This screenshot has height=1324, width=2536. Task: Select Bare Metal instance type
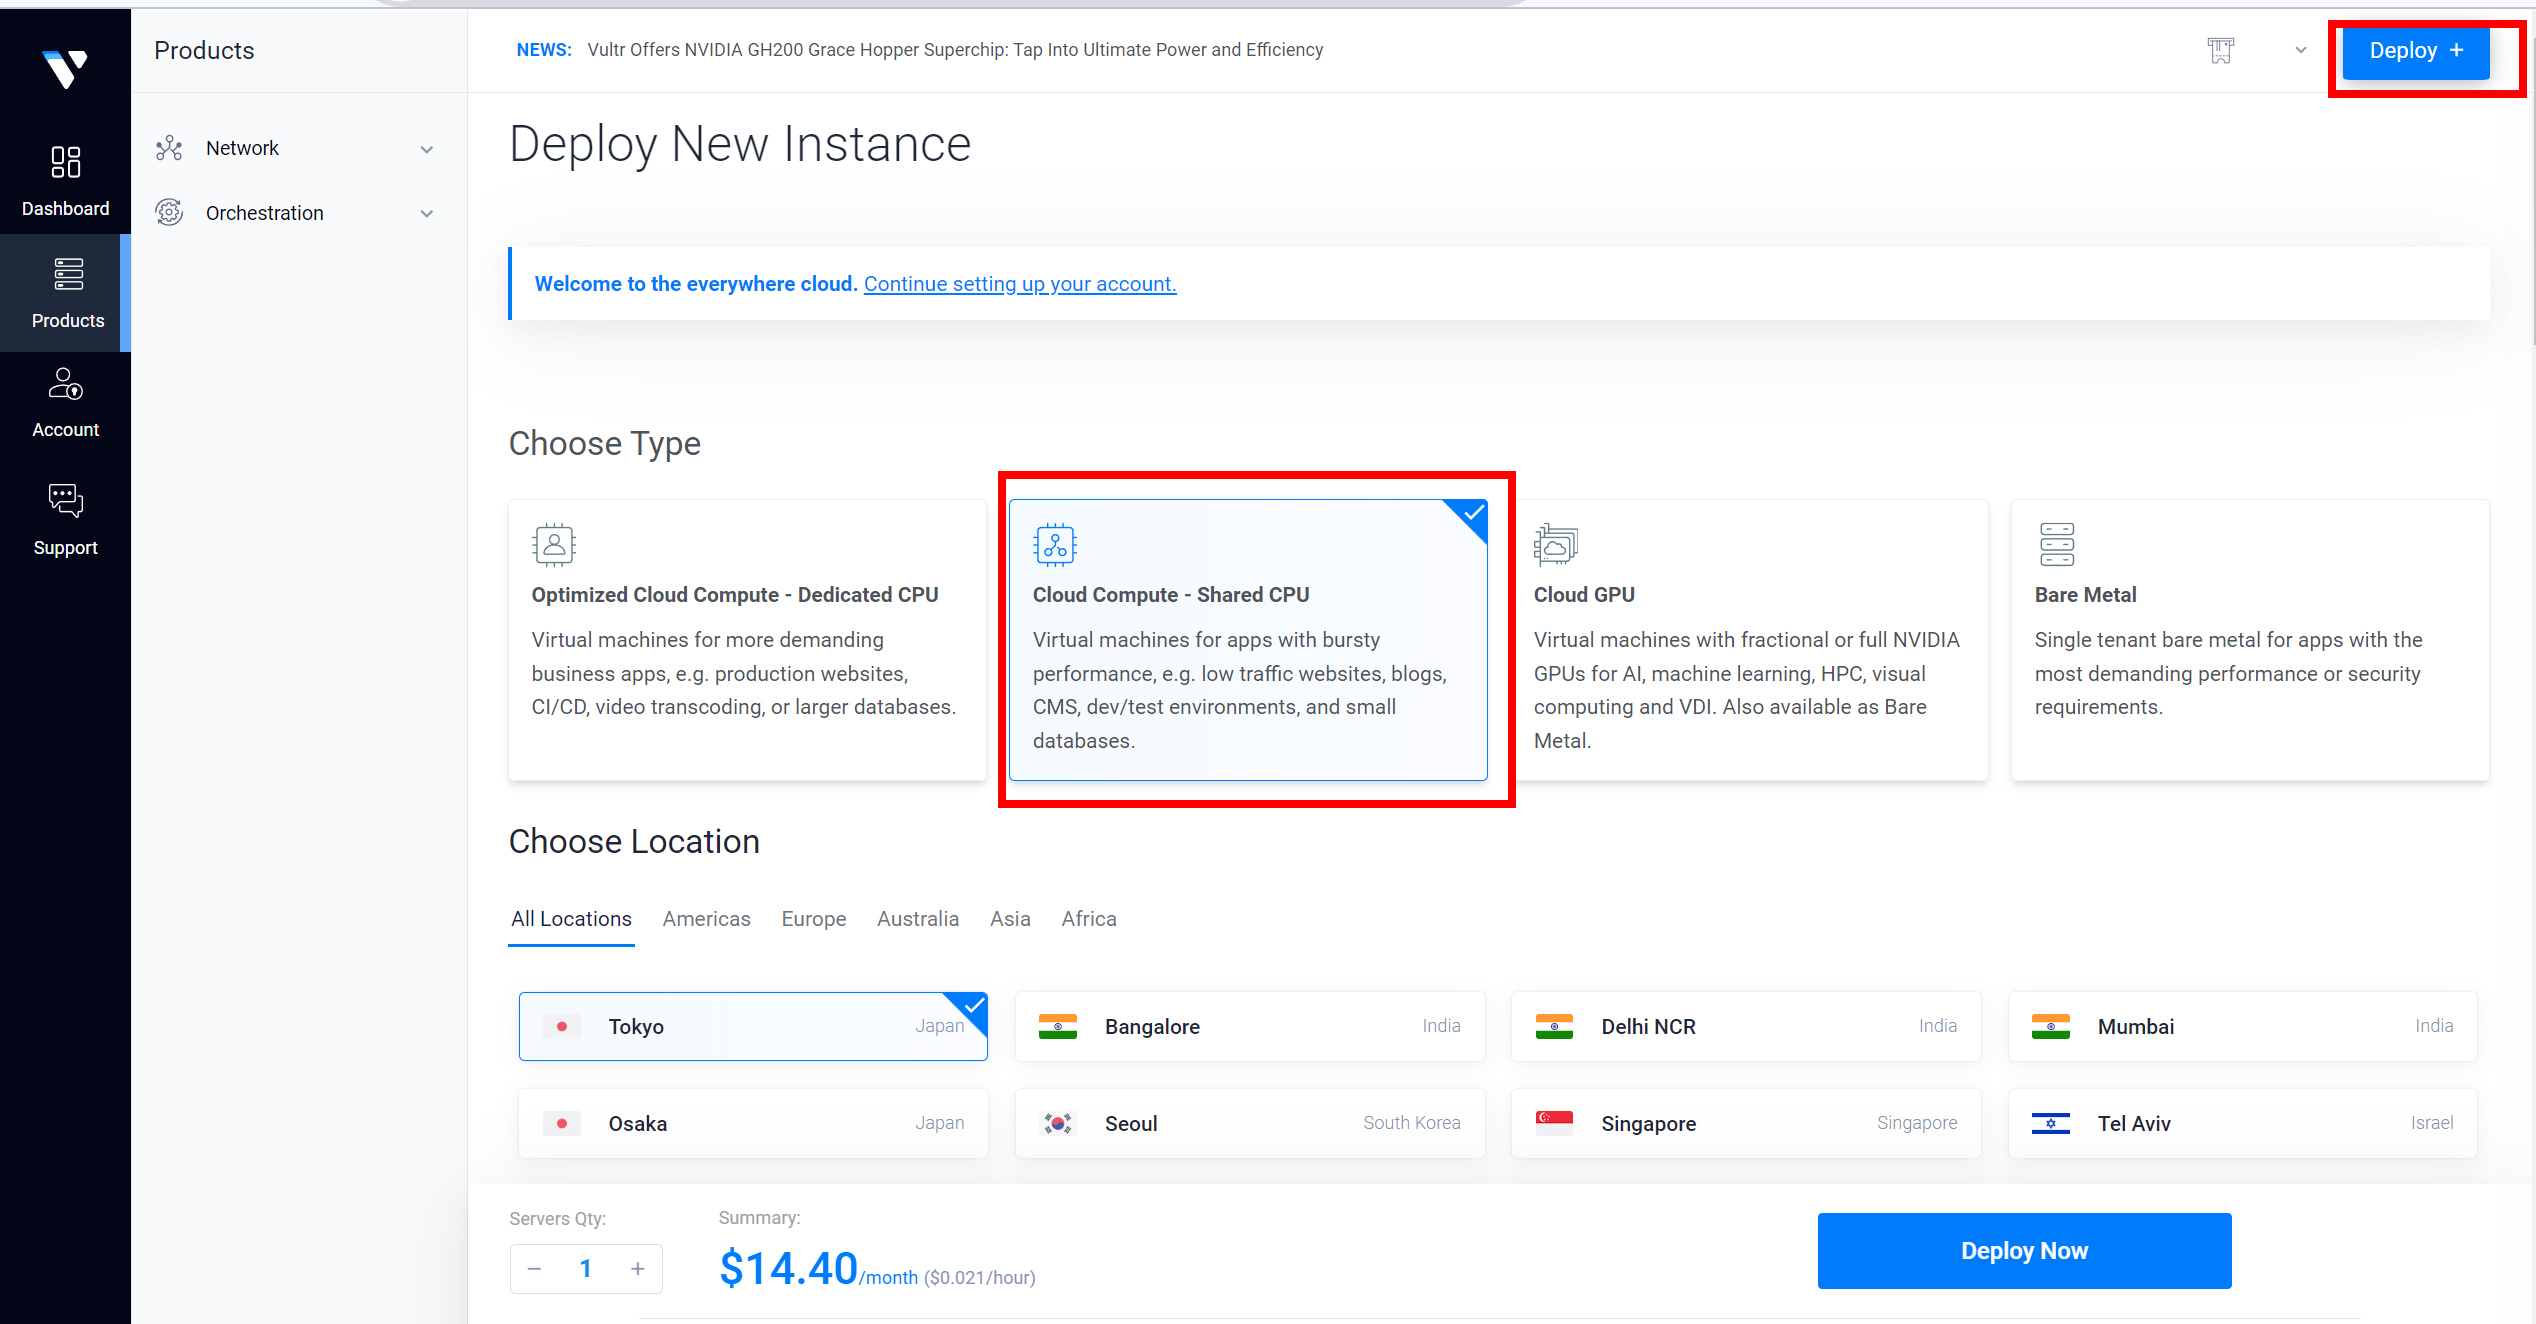click(2249, 640)
